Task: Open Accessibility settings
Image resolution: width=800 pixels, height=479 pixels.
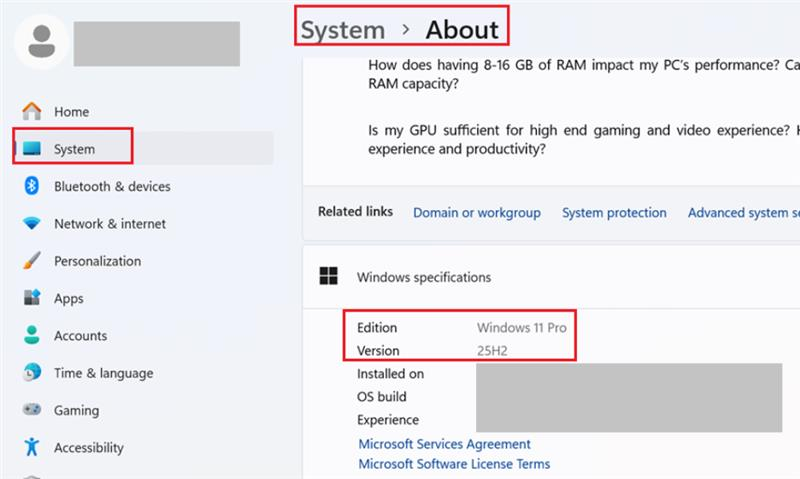Action: pos(89,447)
